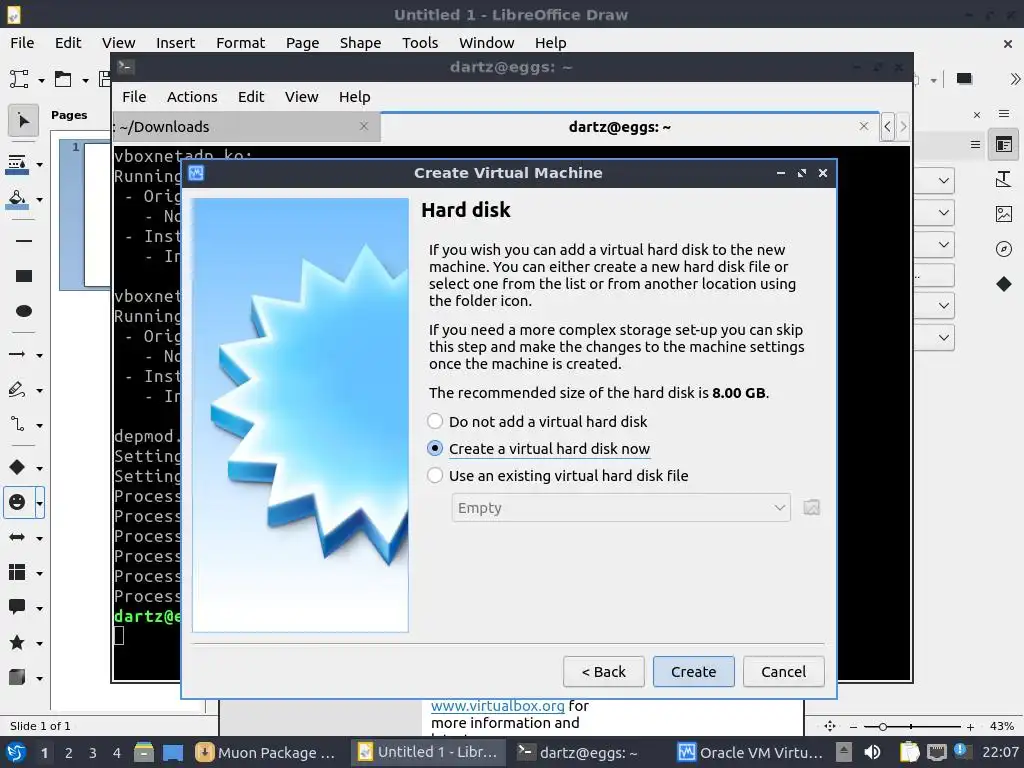The width and height of the screenshot is (1024, 768).
Task: Click the zoom in plus button
Action: coord(970,726)
